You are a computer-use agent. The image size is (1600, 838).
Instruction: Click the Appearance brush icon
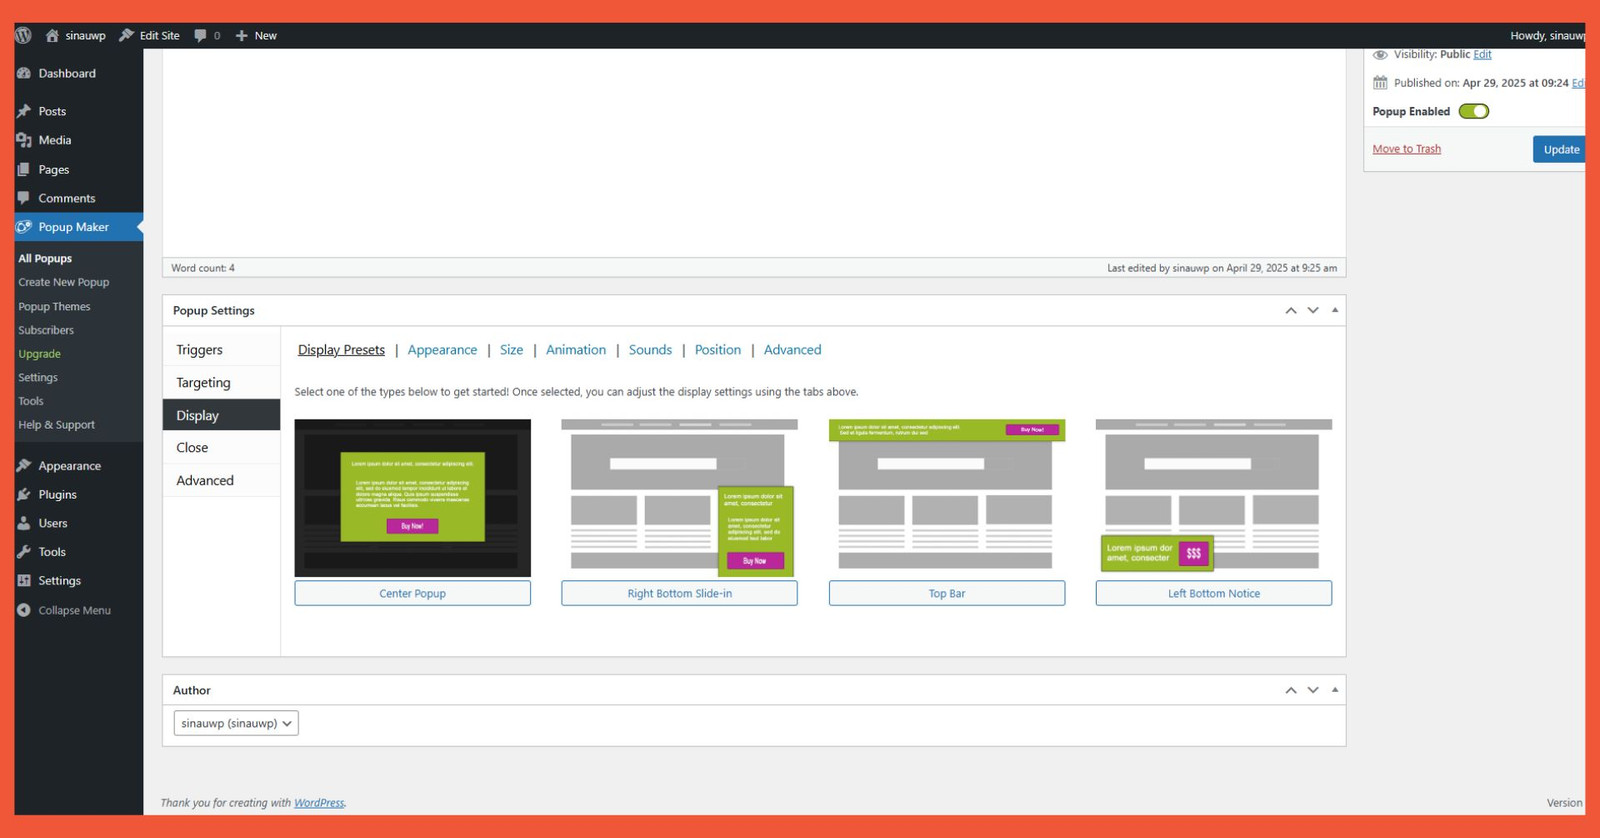coord(24,465)
